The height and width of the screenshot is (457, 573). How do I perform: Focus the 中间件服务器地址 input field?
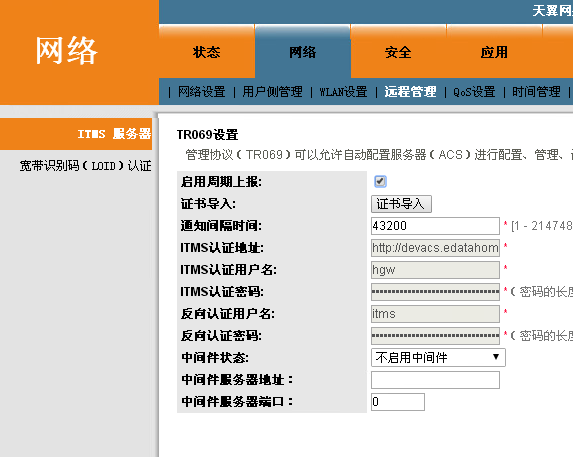coord(435,380)
